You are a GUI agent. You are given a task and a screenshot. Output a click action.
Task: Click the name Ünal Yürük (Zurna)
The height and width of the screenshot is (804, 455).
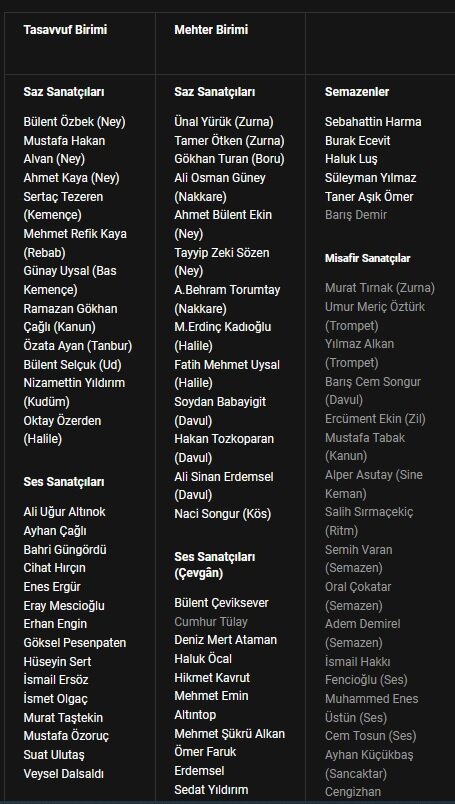tap(224, 122)
